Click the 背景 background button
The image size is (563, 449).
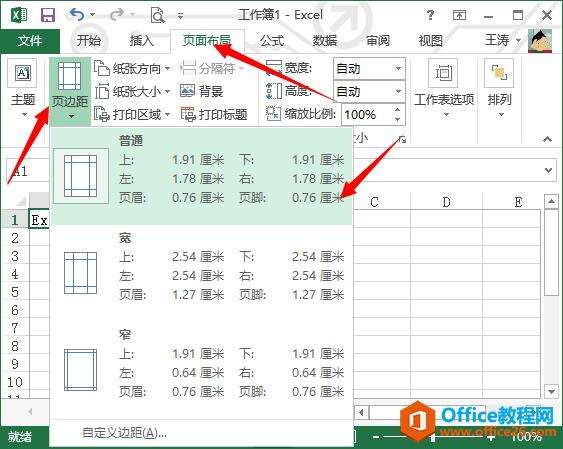coord(201,91)
